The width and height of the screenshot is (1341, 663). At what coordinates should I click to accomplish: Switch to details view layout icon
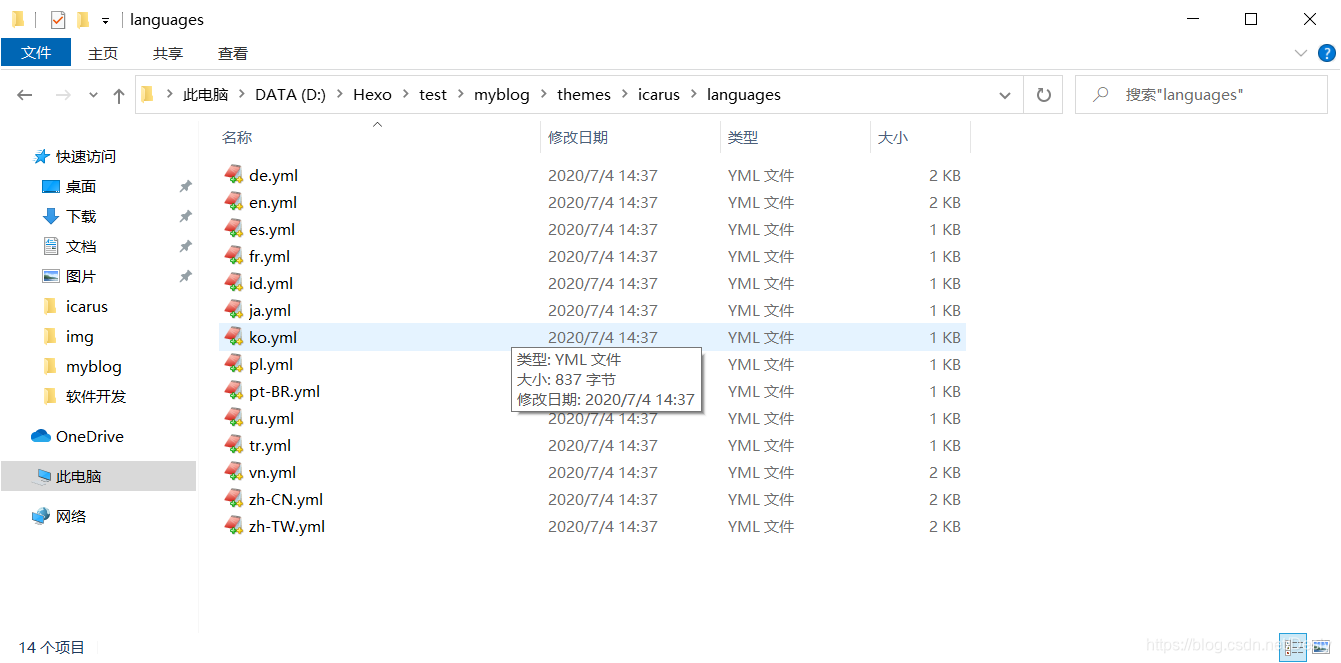tap(1293, 647)
